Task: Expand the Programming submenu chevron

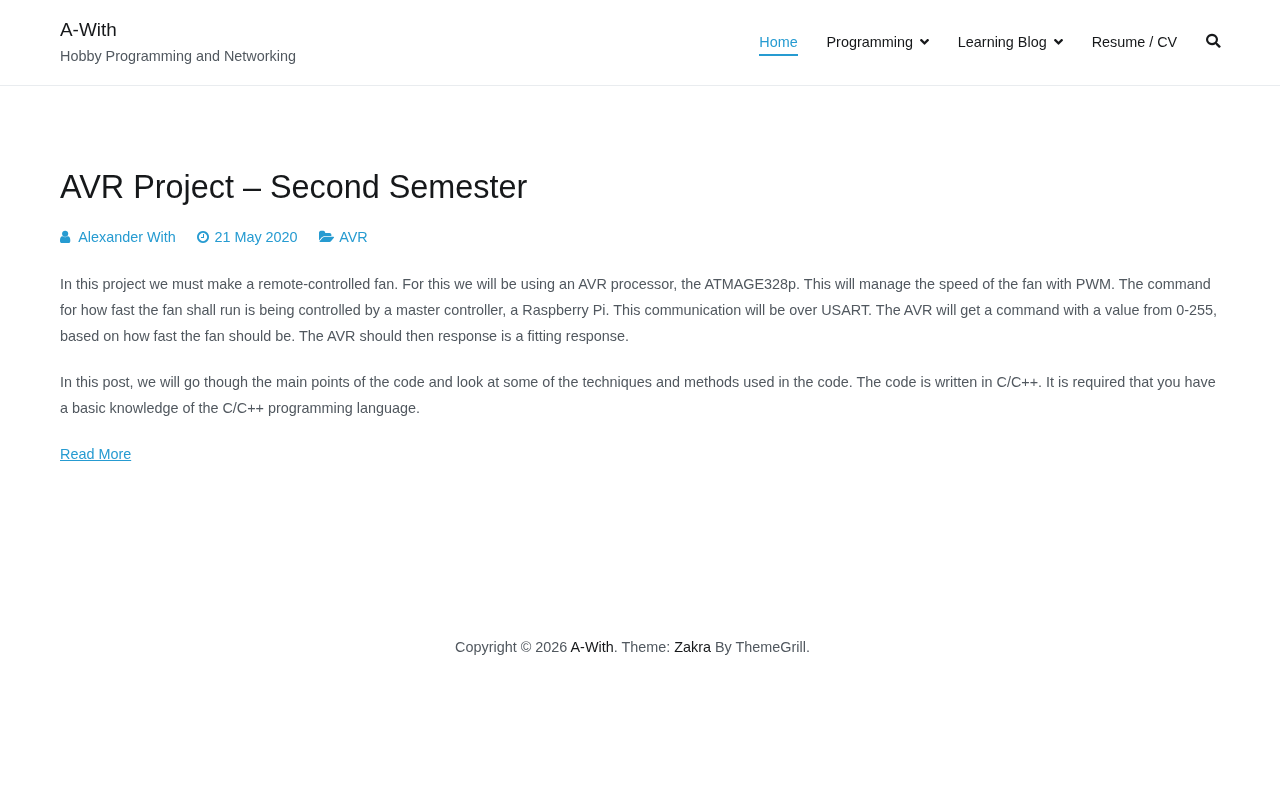Action: click(924, 42)
